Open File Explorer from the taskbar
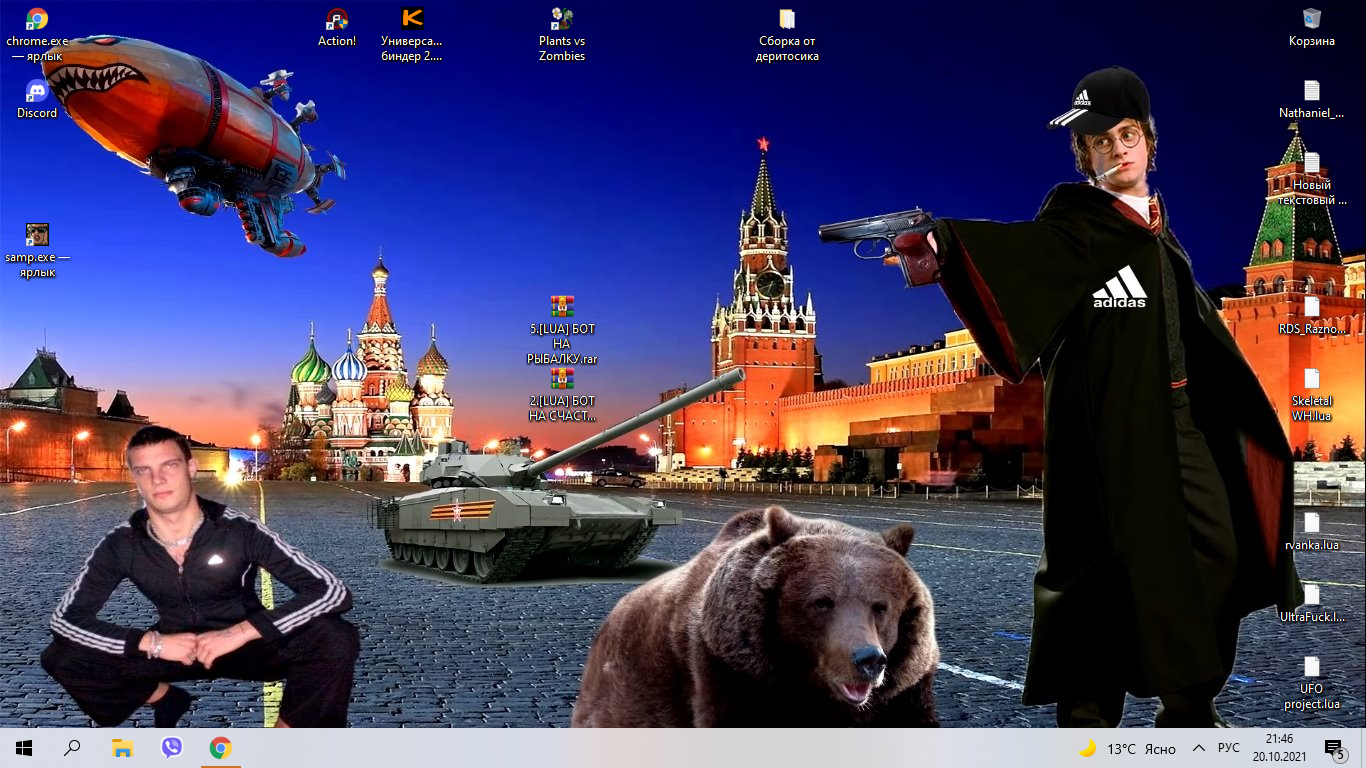 [122, 748]
